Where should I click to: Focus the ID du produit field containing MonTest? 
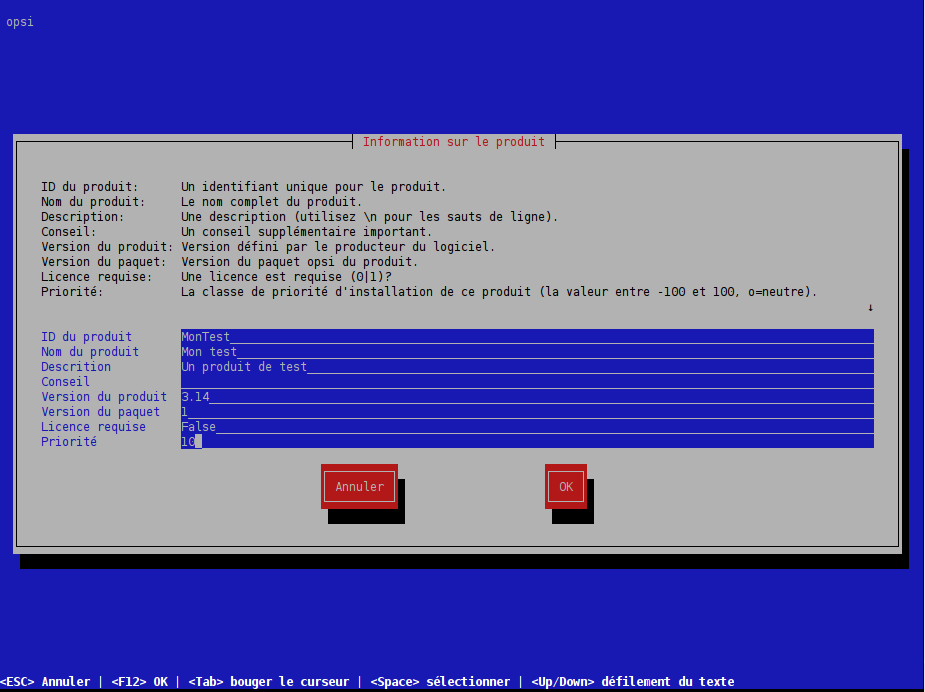(x=527, y=336)
